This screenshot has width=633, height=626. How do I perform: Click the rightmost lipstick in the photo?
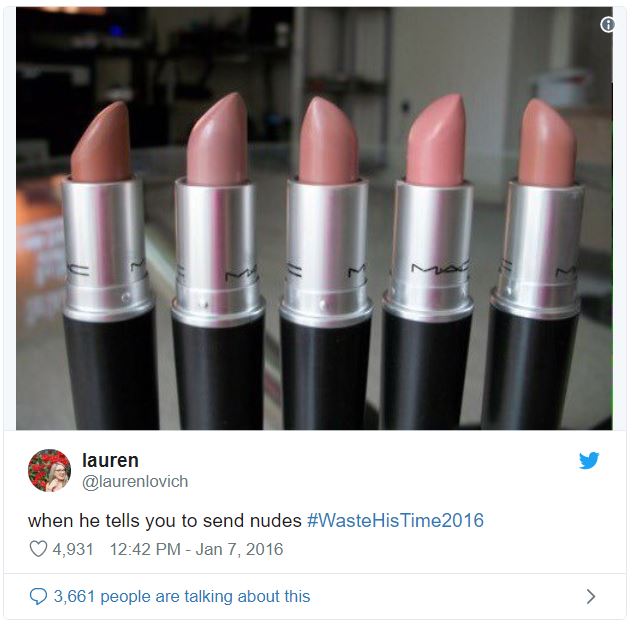[x=537, y=264]
